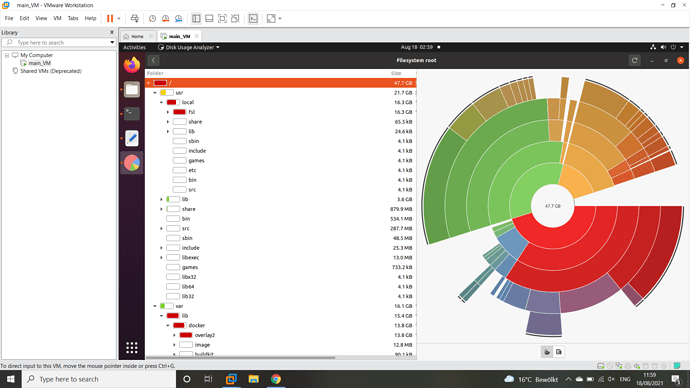This screenshot has width=690, height=388.
Task: Open the VMware View menu
Action: coord(41,18)
